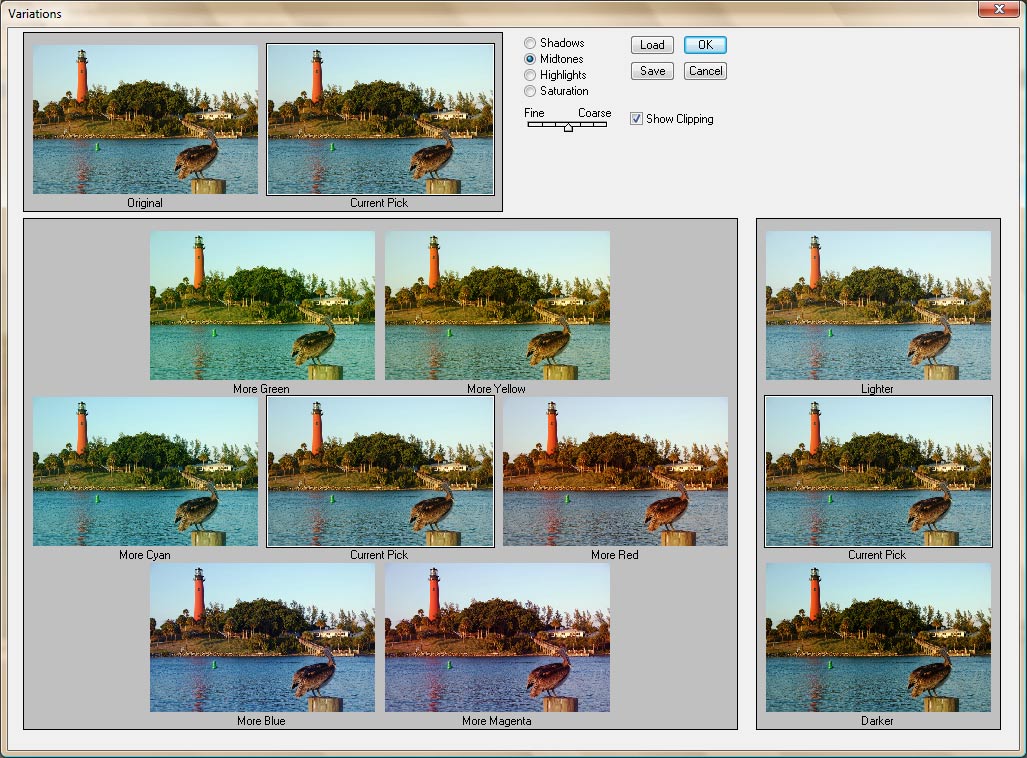The image size is (1027, 758).
Task: Pick the More Blue thumbnail
Action: pyautogui.click(x=262, y=637)
